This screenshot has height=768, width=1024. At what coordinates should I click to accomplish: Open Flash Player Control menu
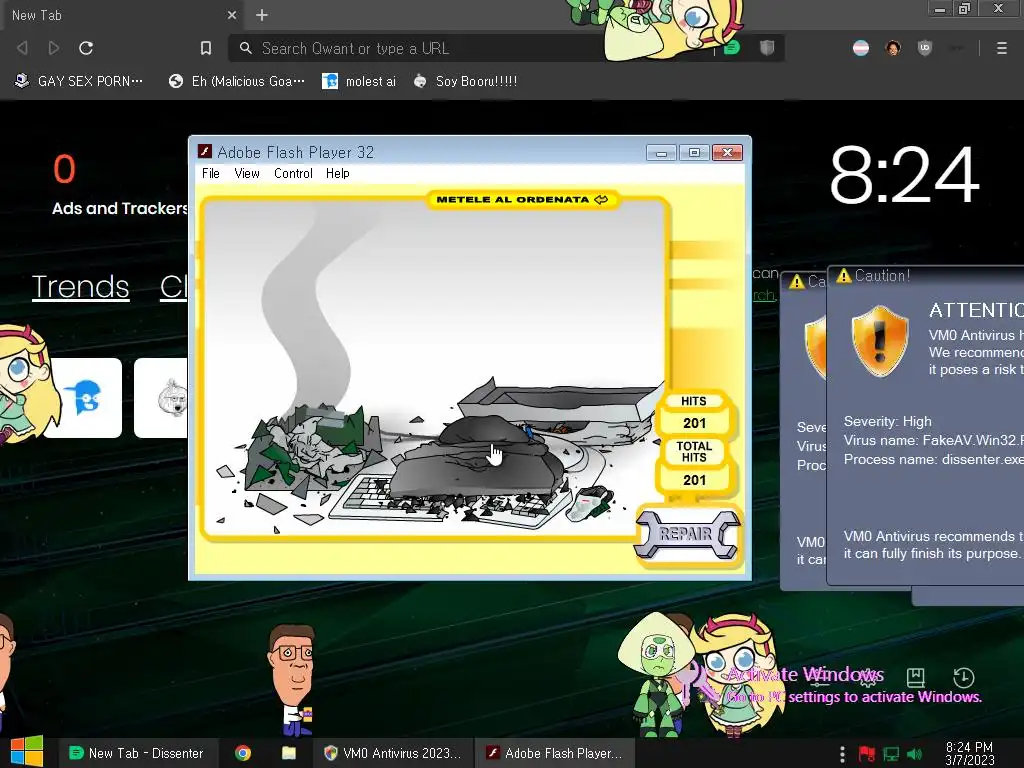(293, 173)
